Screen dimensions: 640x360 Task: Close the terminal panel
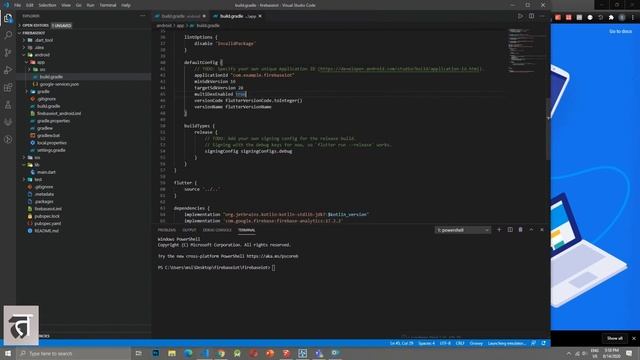542,230
